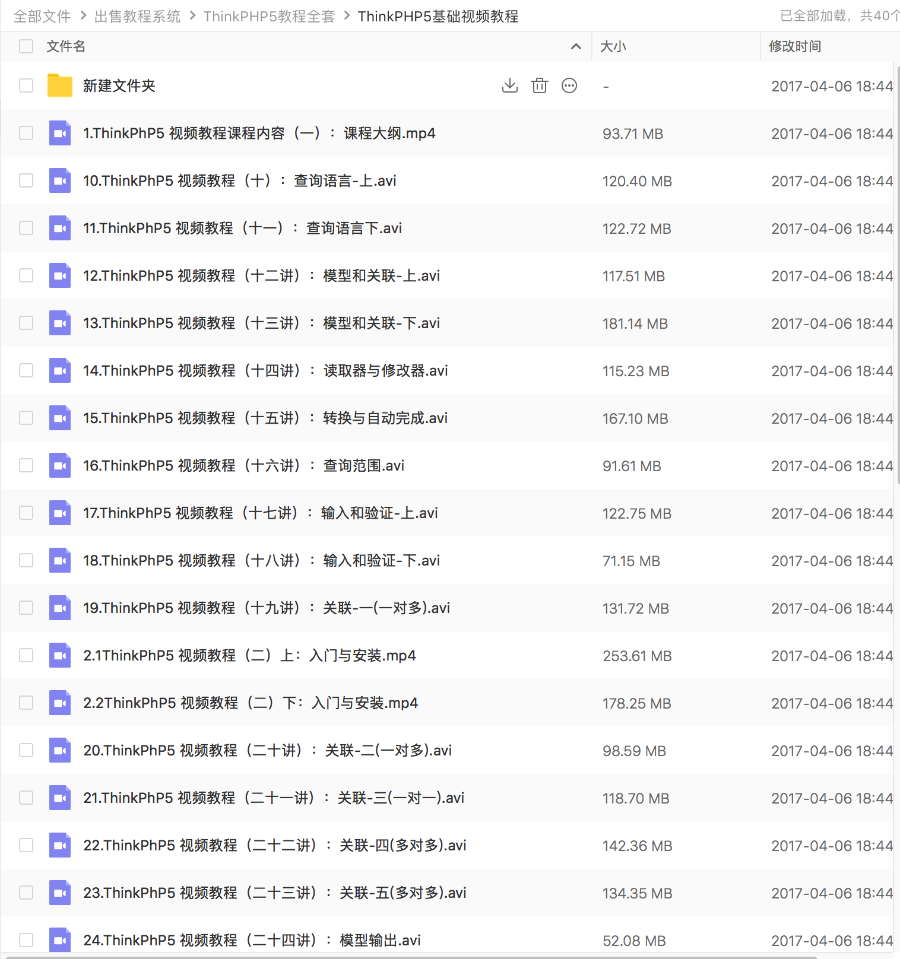
Task: Click video icon of 24.ThinkPhP5 模型输出.avi
Action: pyautogui.click(x=60, y=940)
